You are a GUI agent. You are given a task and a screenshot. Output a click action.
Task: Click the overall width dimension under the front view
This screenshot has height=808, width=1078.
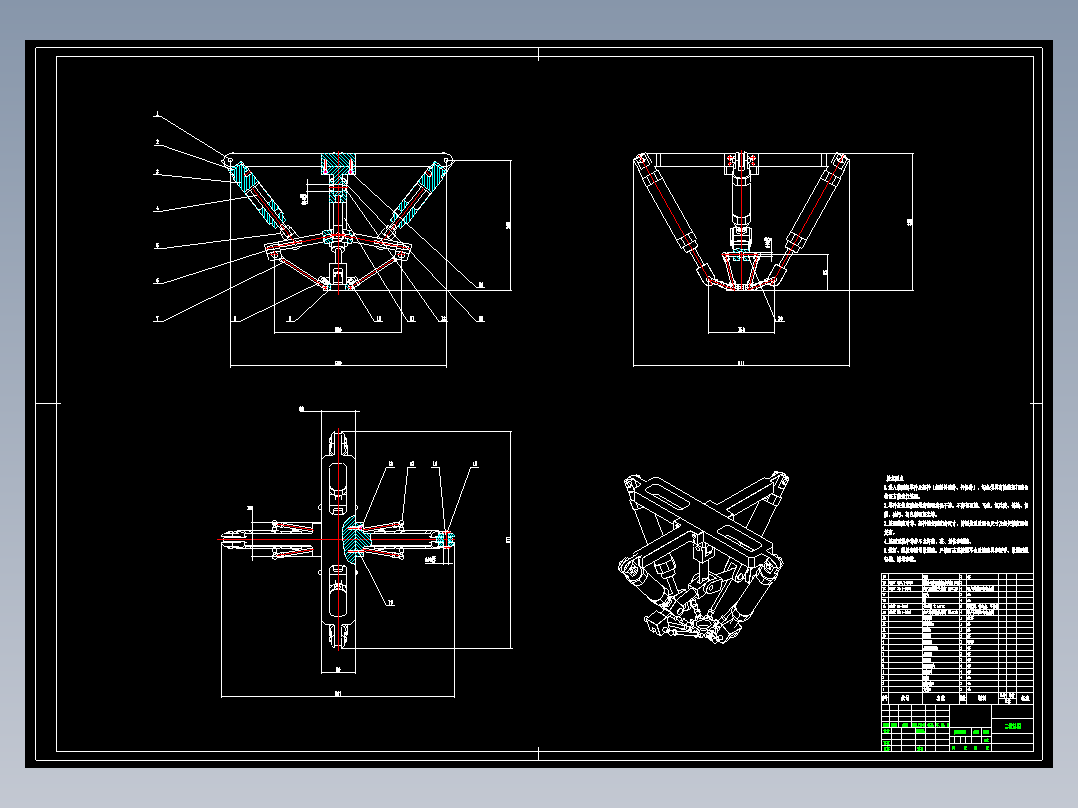[x=338, y=364]
